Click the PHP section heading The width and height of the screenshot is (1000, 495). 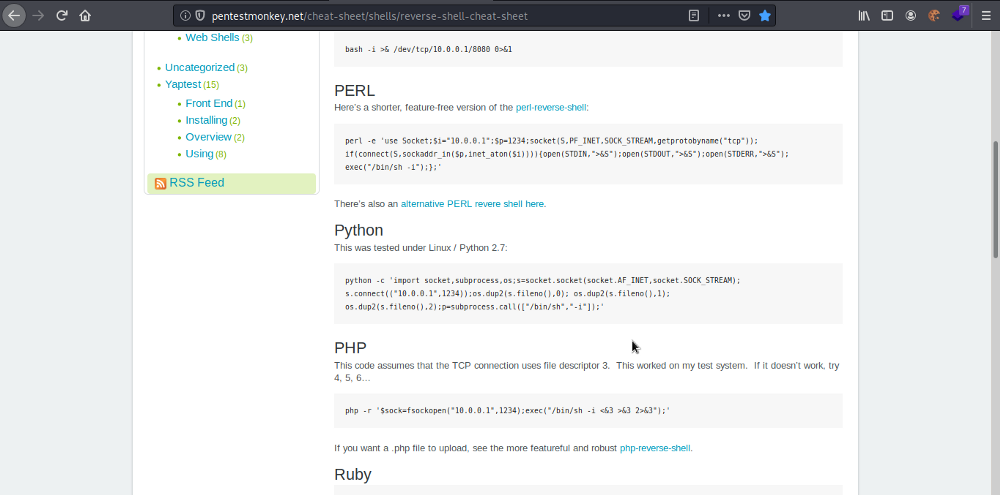pos(350,348)
